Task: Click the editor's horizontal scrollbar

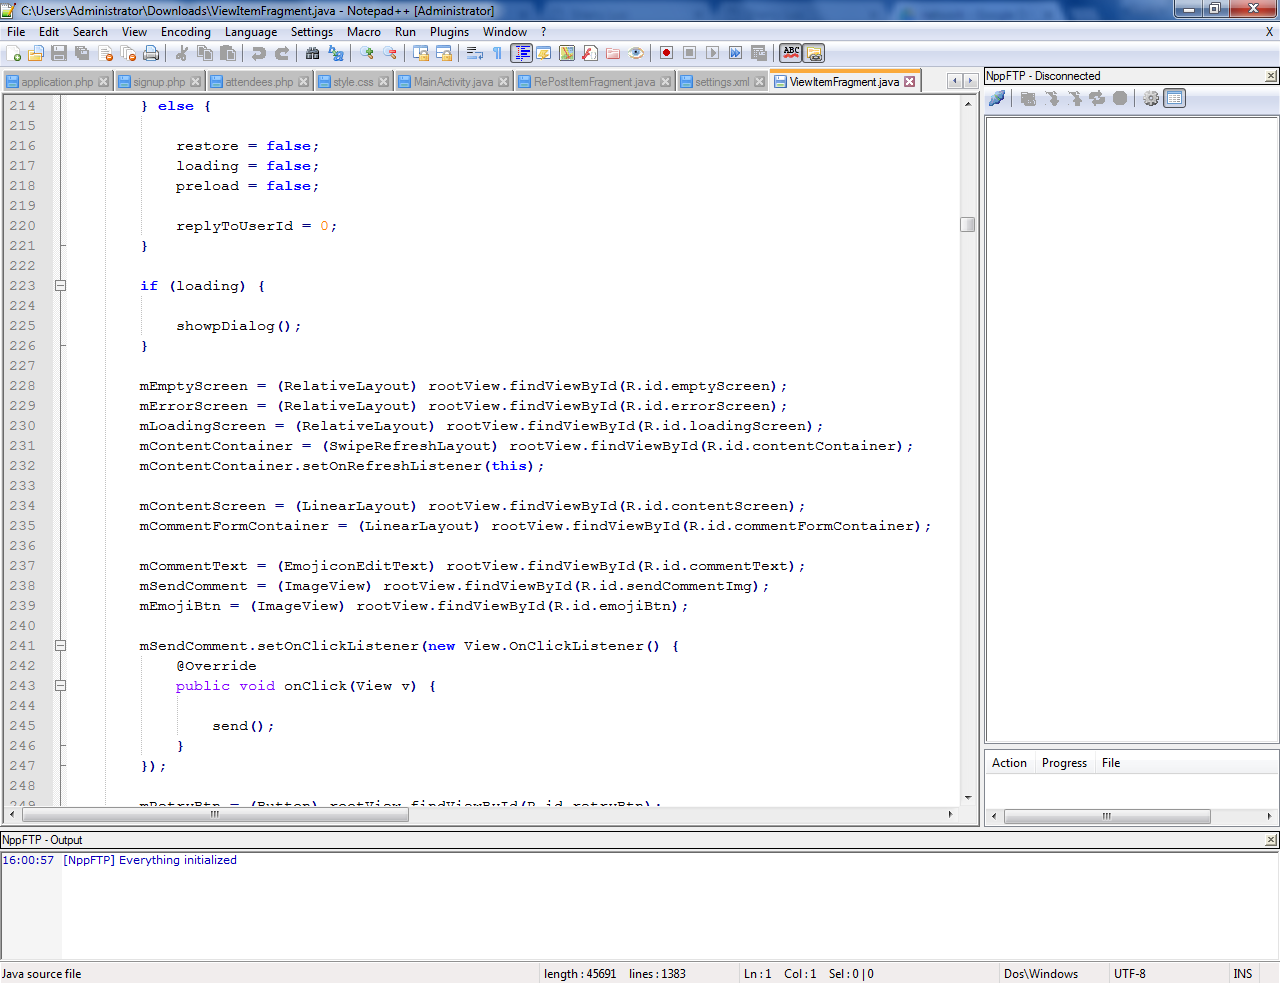Action: (214, 815)
